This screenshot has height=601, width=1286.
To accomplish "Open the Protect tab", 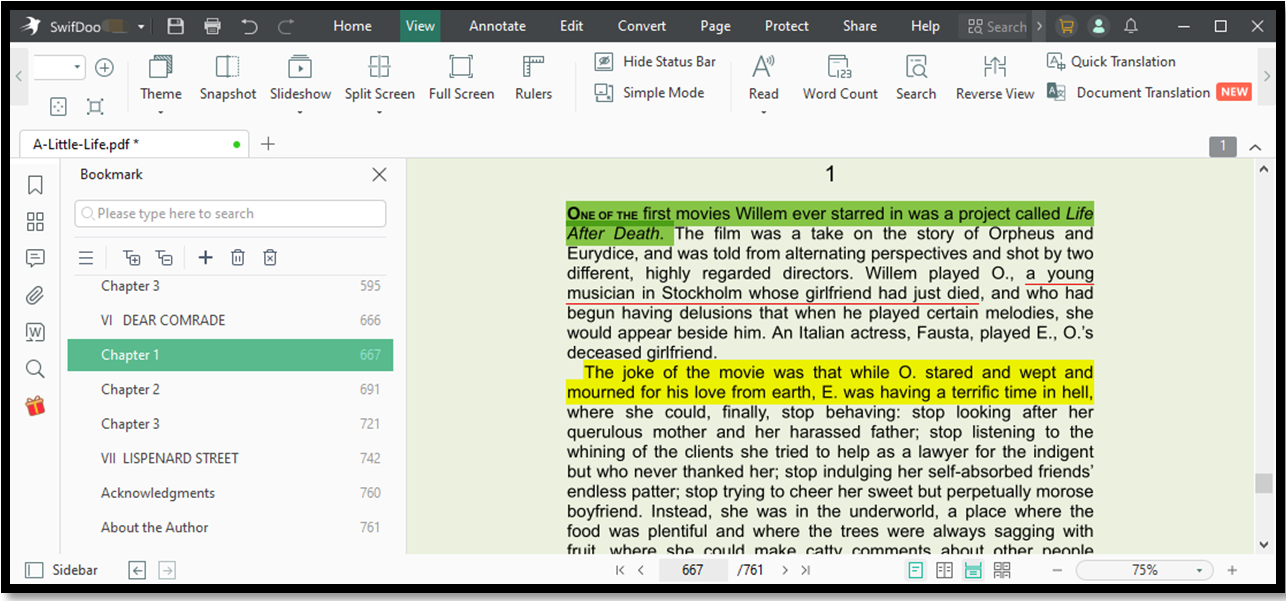I will pyautogui.click(x=787, y=26).
